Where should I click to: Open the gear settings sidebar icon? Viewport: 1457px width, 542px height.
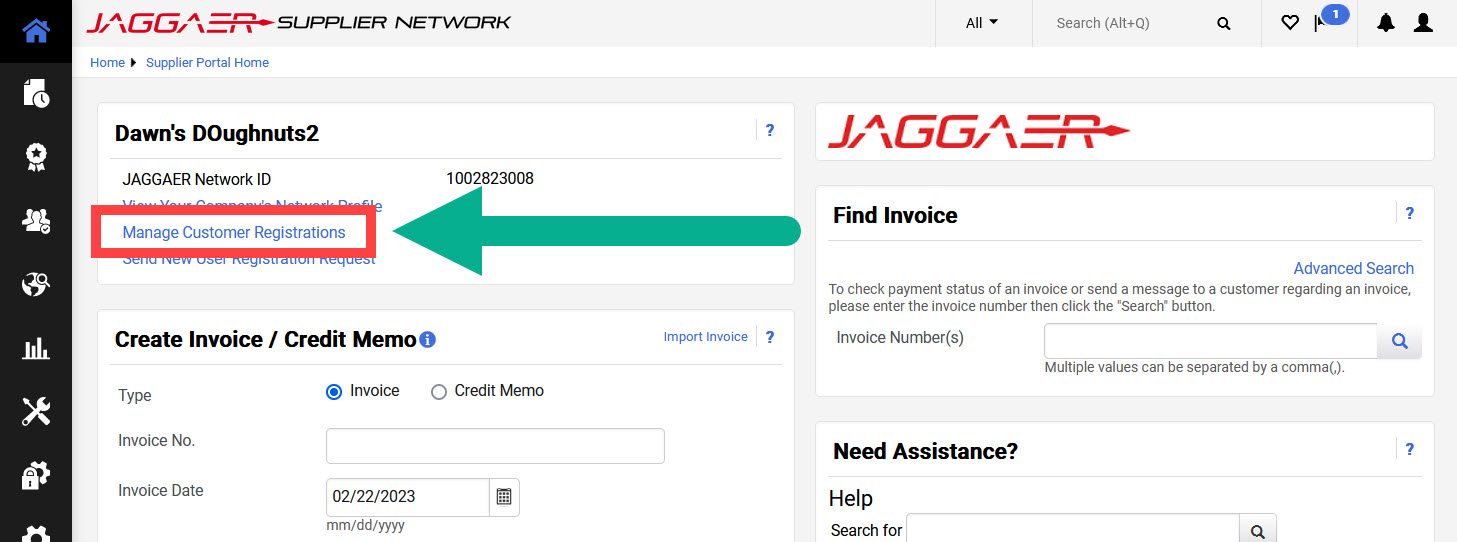click(36, 533)
